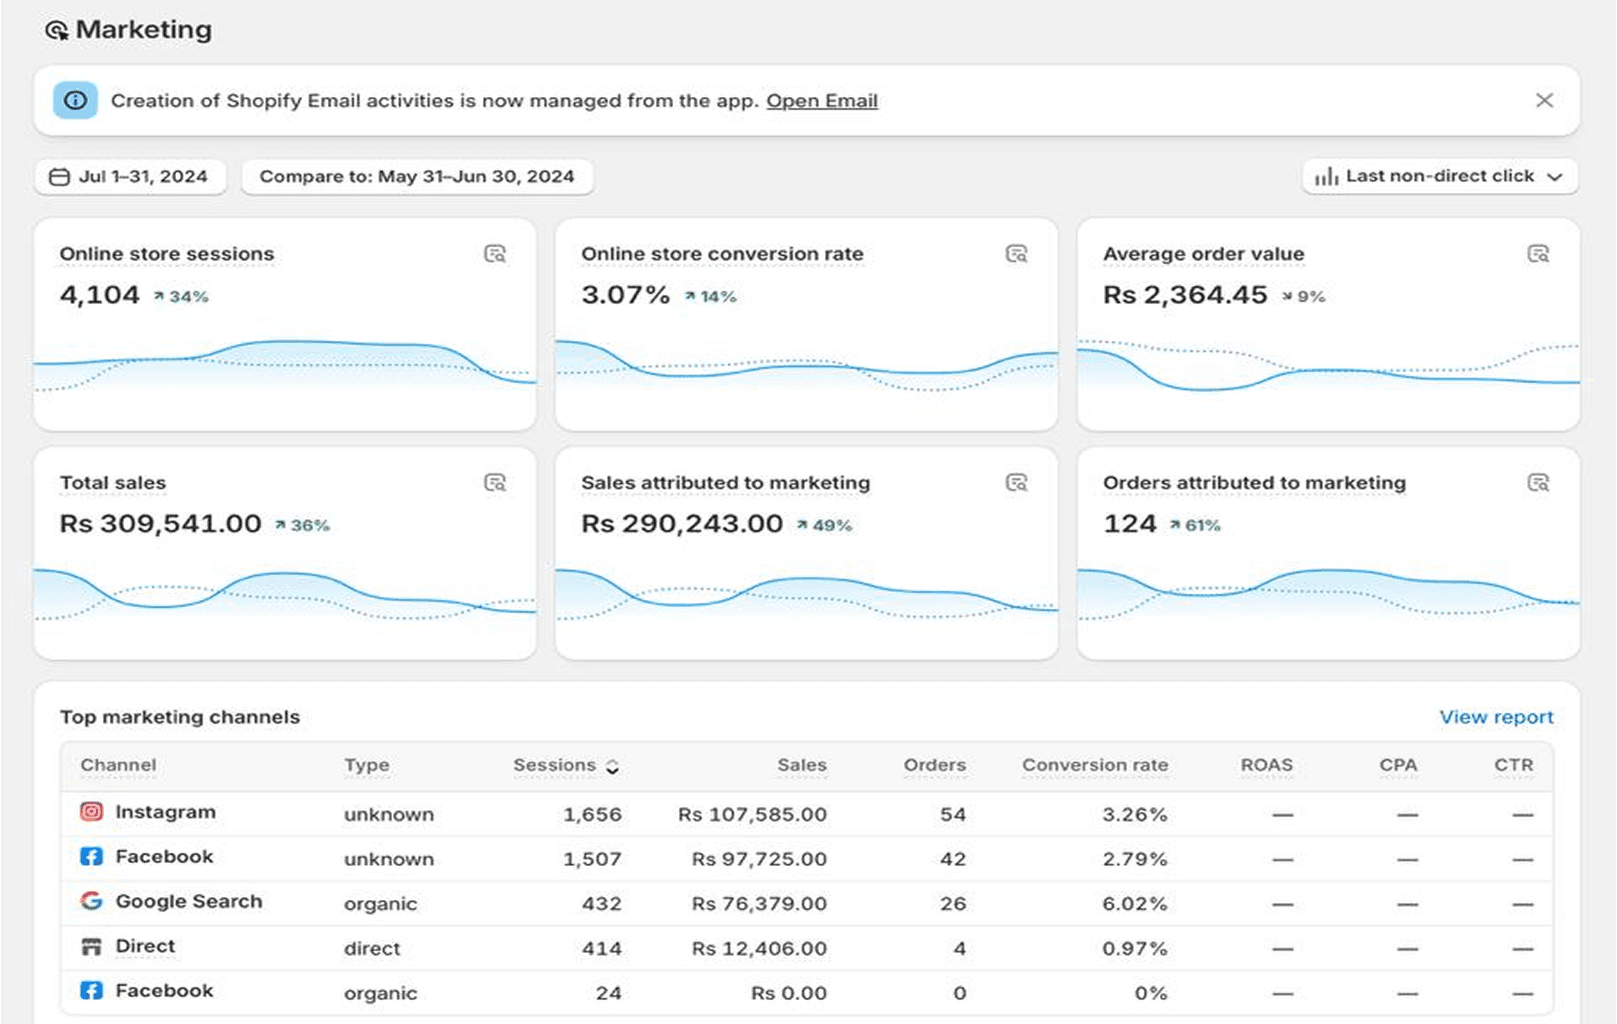Click the info icon in the email banner
Viewport: 1617px width, 1024px height.
pos(75,101)
